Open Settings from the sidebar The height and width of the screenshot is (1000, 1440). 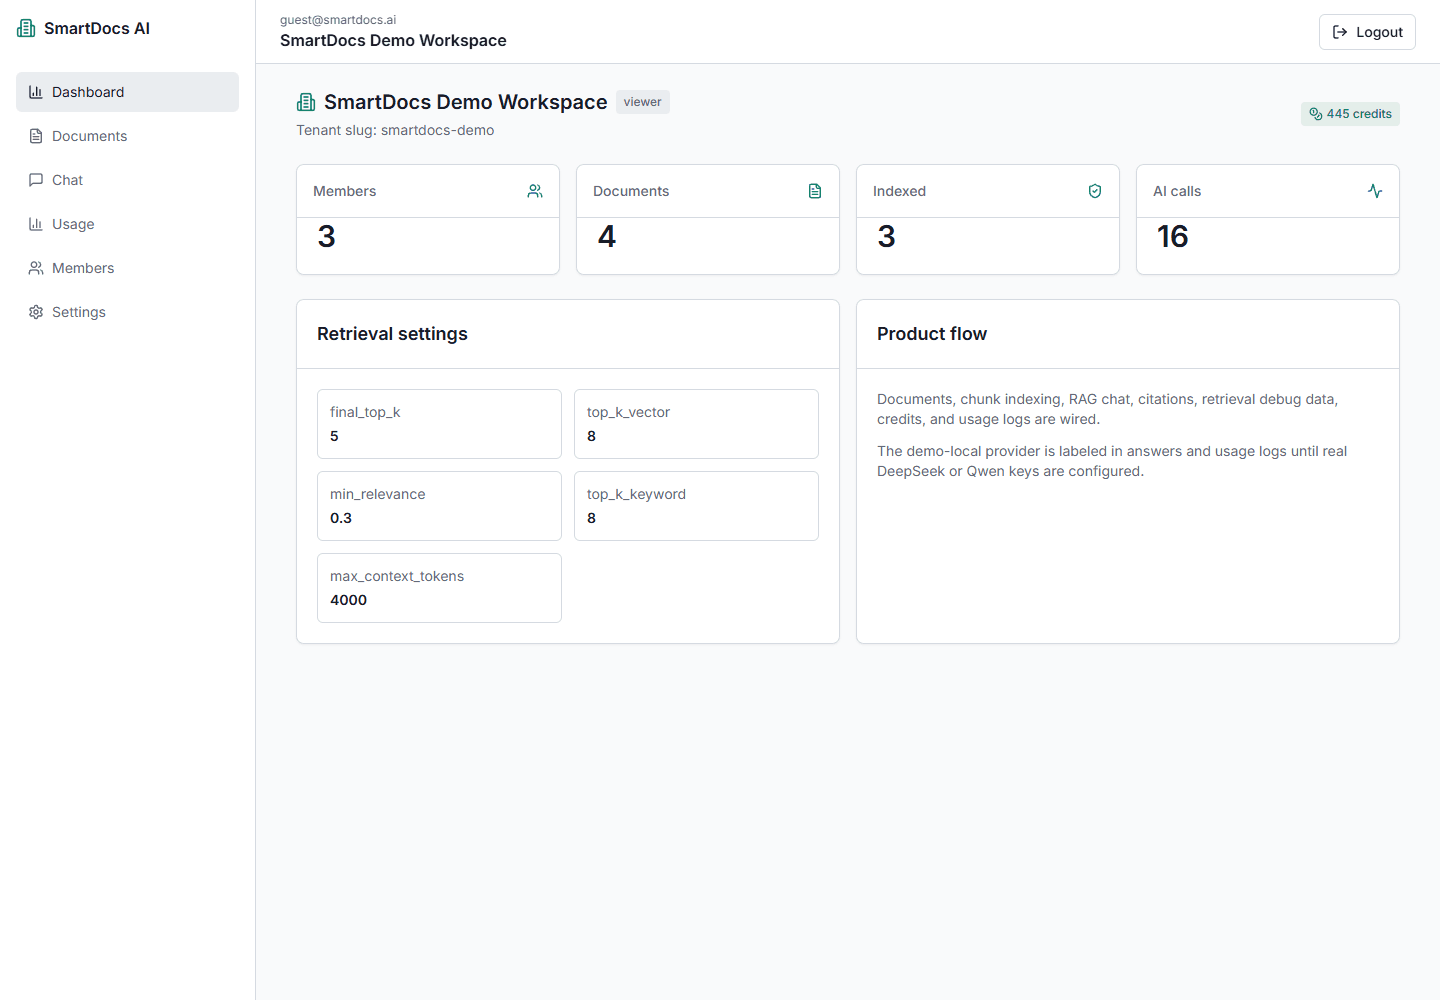[x=127, y=312]
